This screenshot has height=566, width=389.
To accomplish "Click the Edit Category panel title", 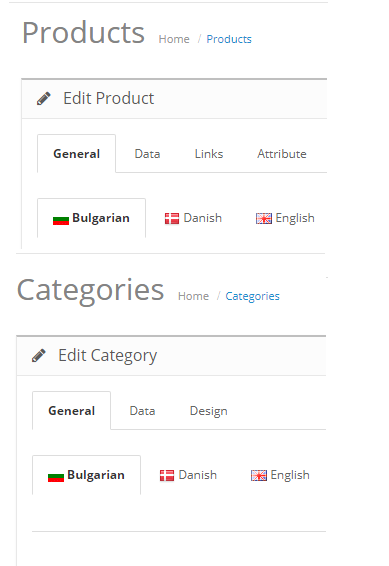I will pos(108,356).
